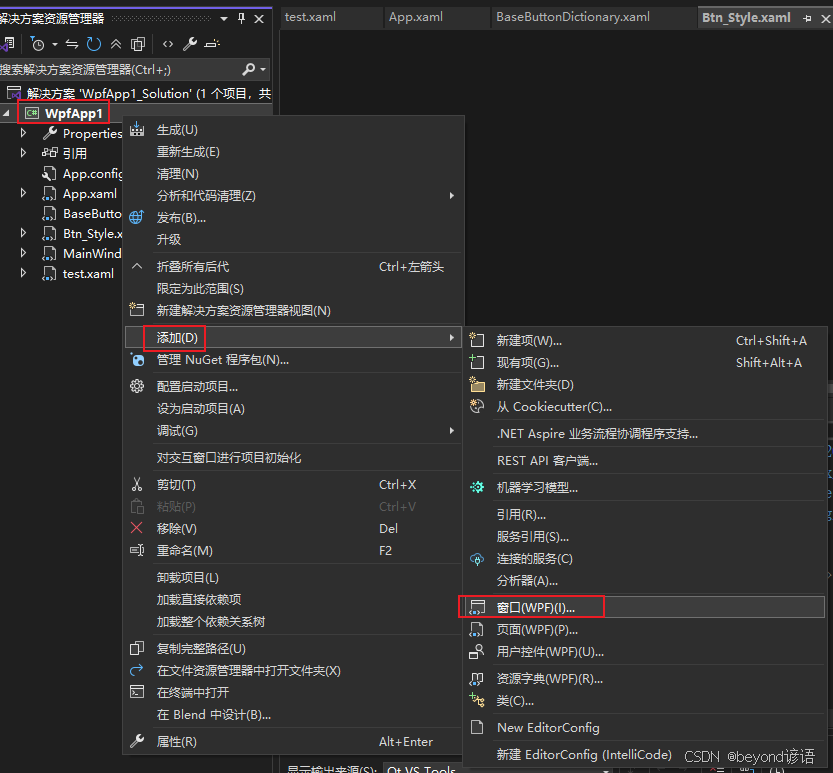Click scissors icon beside 剪切(T)
Viewport: 833px width, 773px height.
tap(137, 484)
